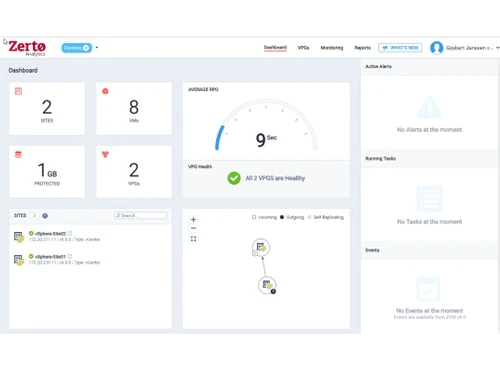
Task: Click the sites info icon
Action: 45,216
